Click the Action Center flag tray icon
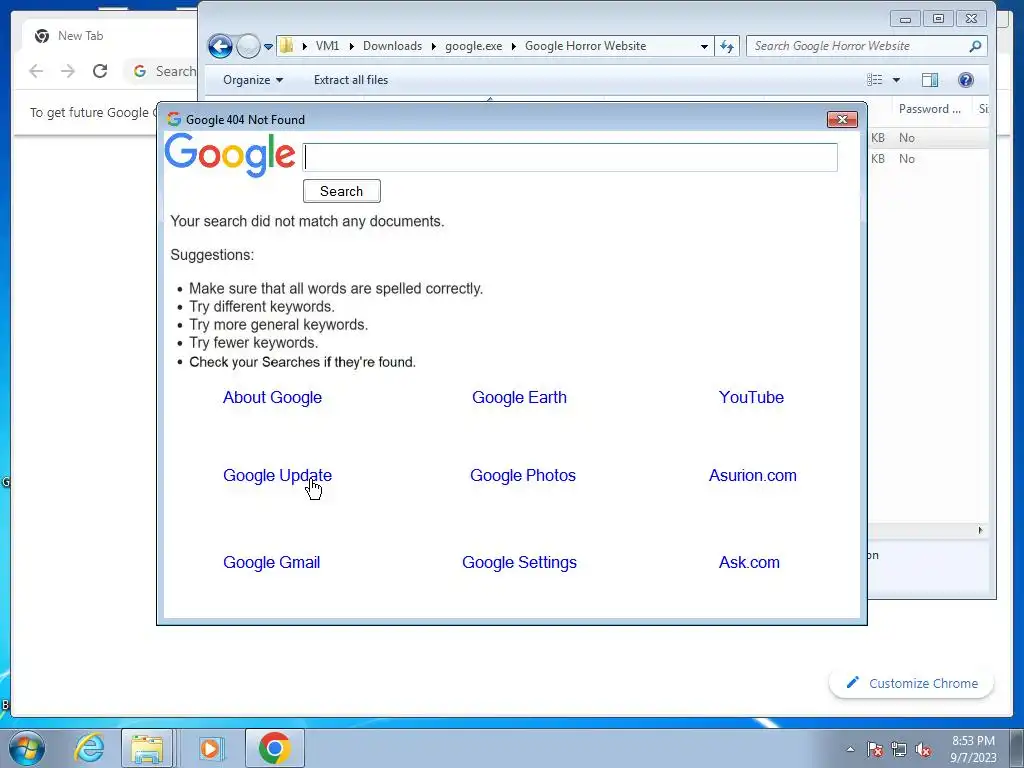 [875, 749]
